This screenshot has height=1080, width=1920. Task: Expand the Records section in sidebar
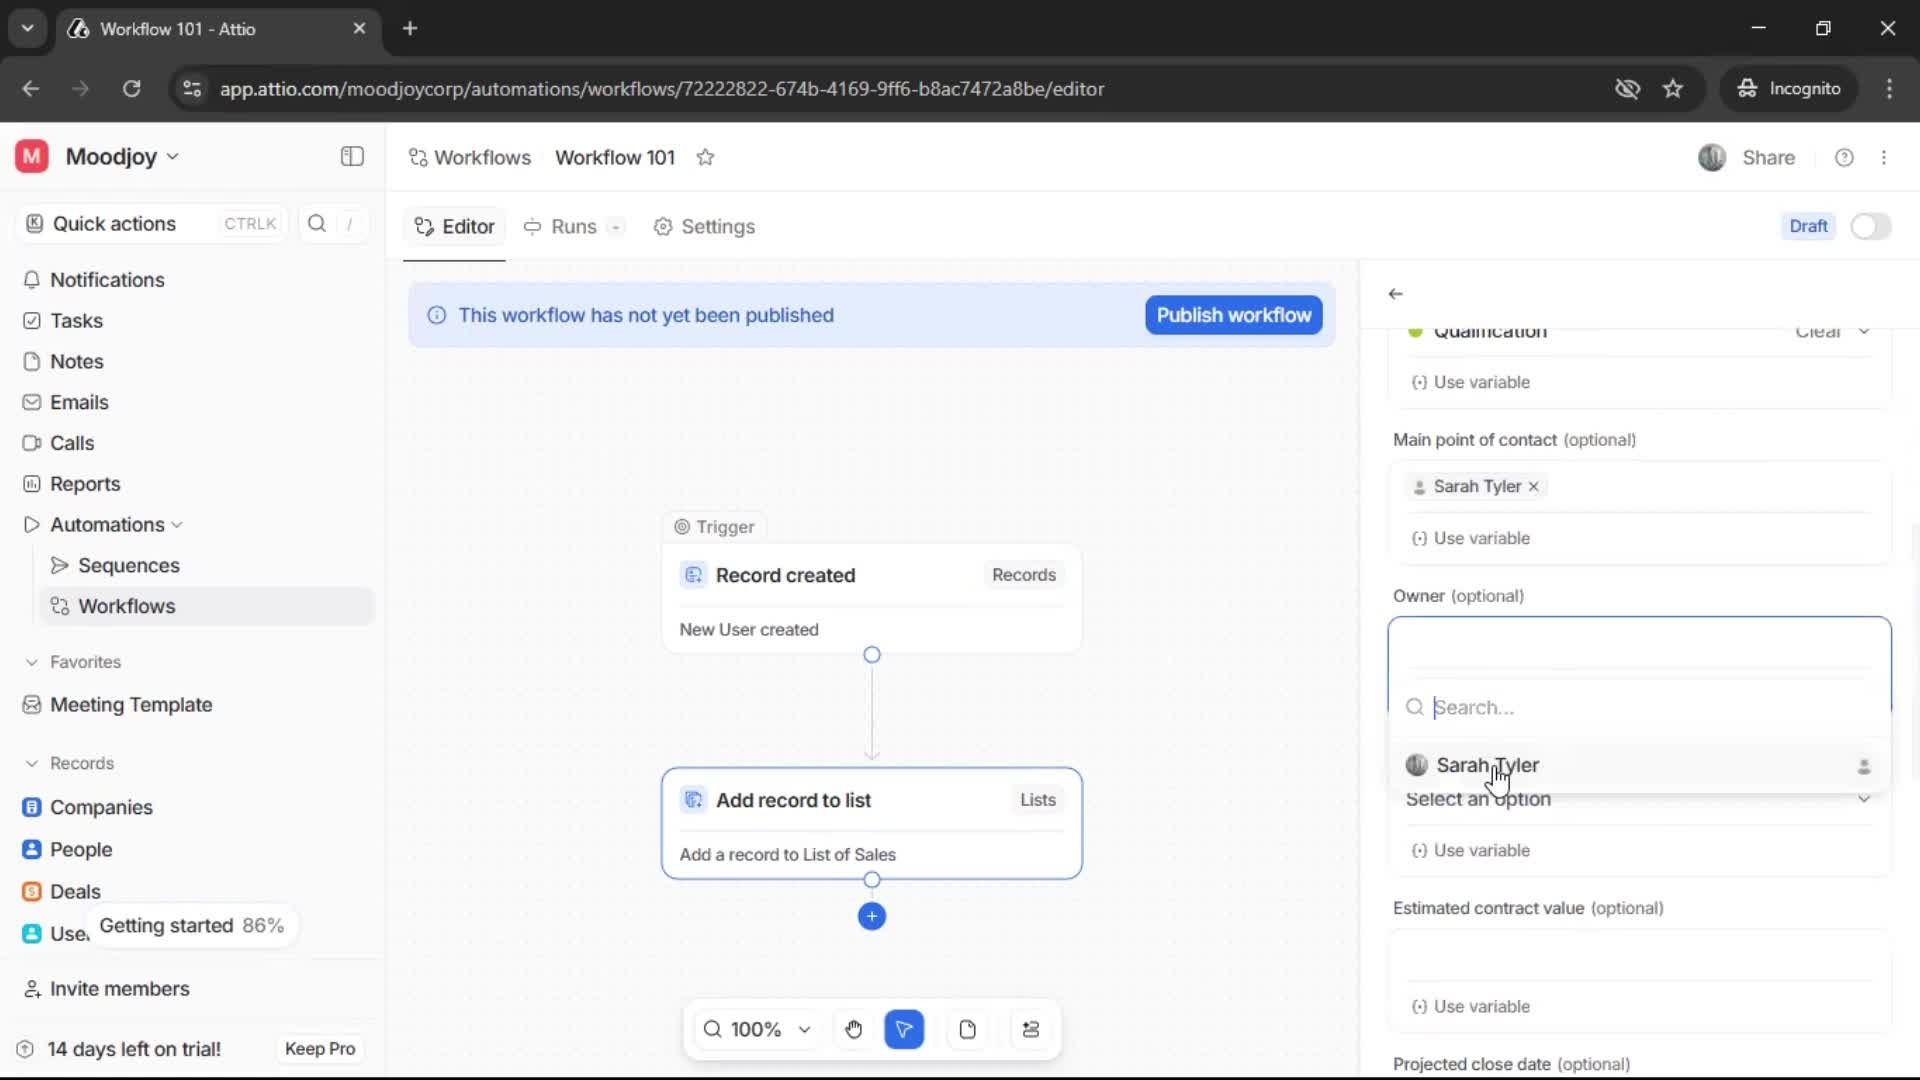click(34, 762)
